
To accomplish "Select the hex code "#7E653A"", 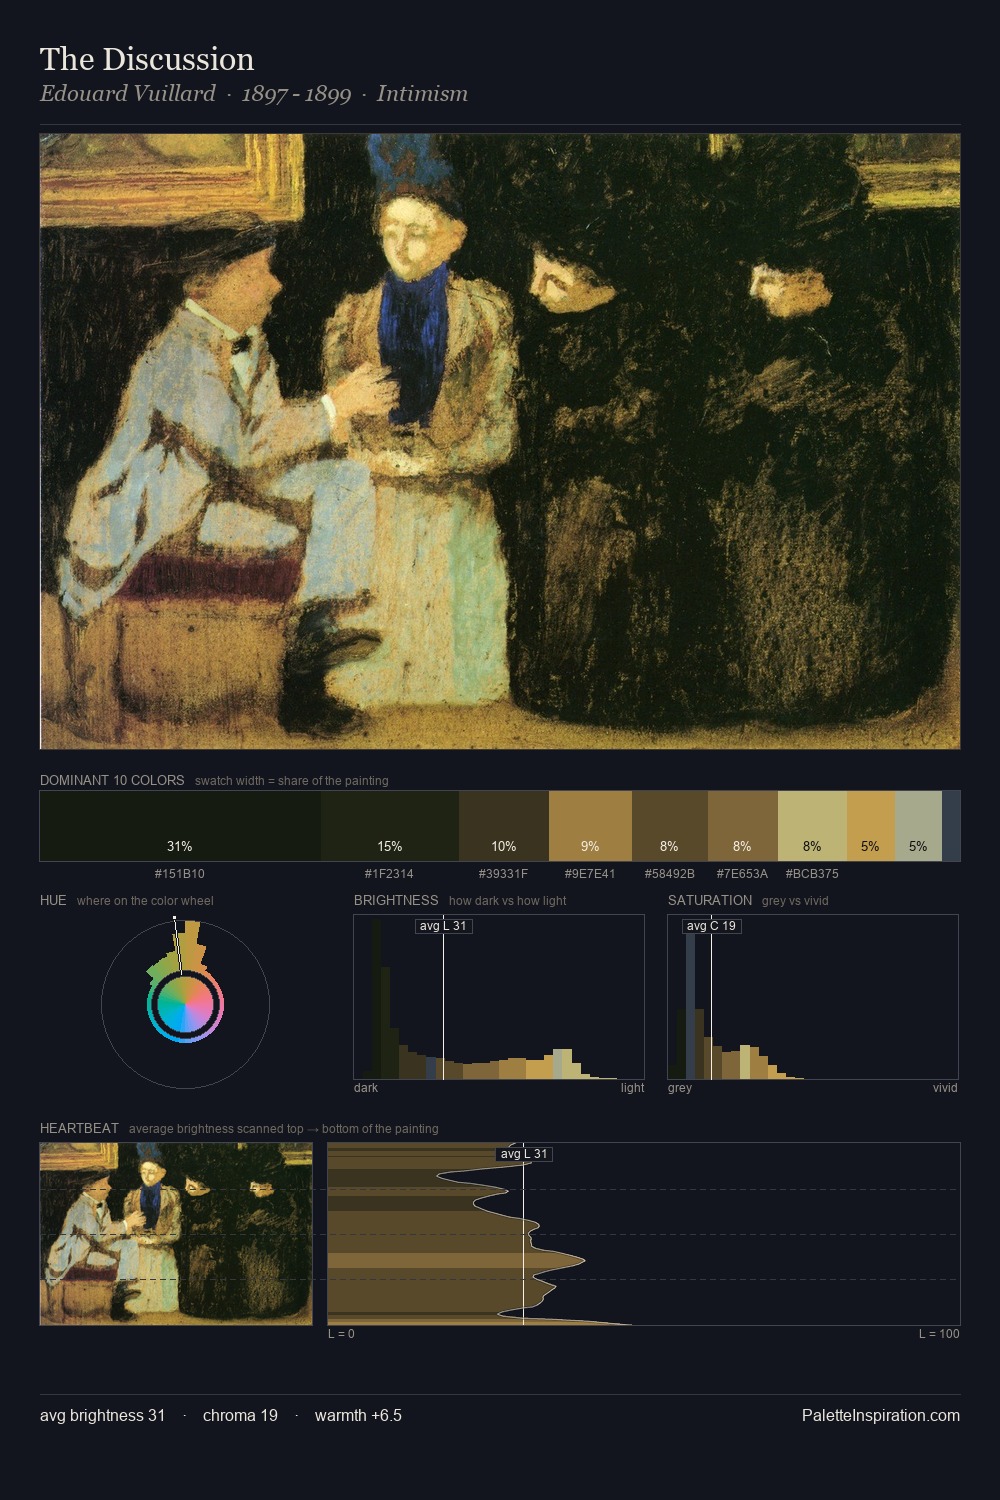I will coord(742,873).
